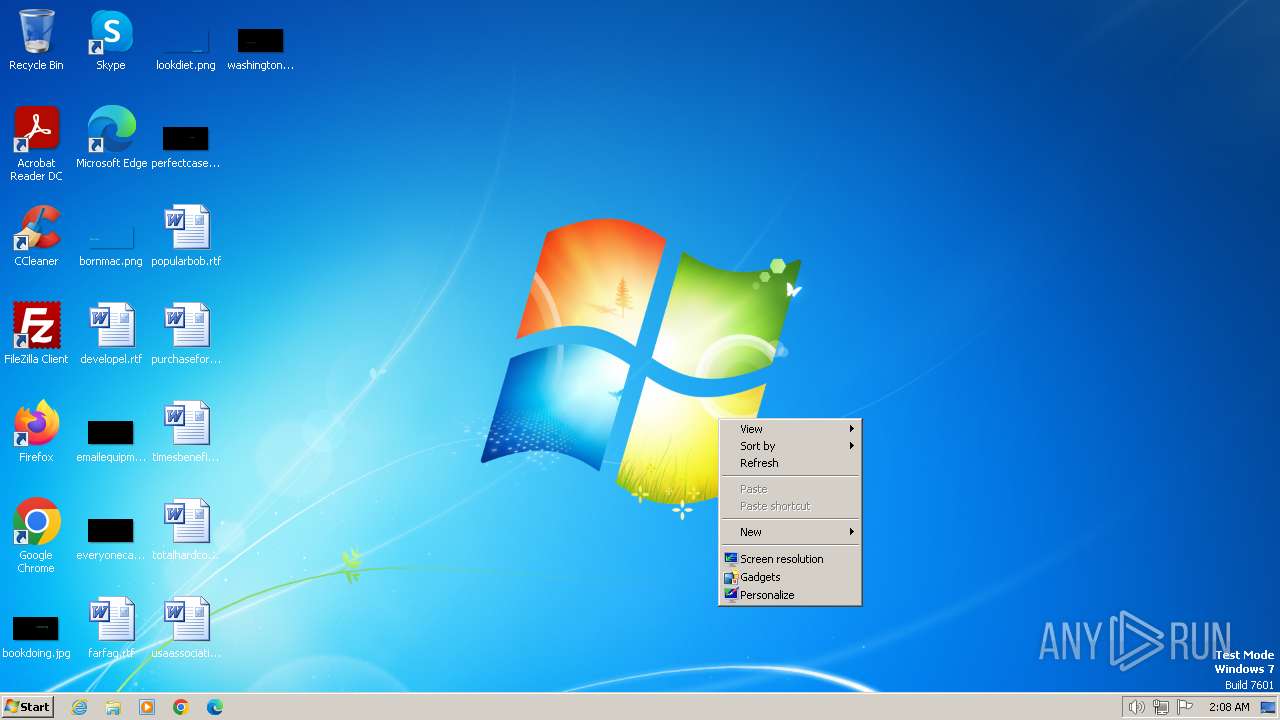The width and height of the screenshot is (1280, 720).
Task: Select the purchasefor... rtf document
Action: (186, 334)
